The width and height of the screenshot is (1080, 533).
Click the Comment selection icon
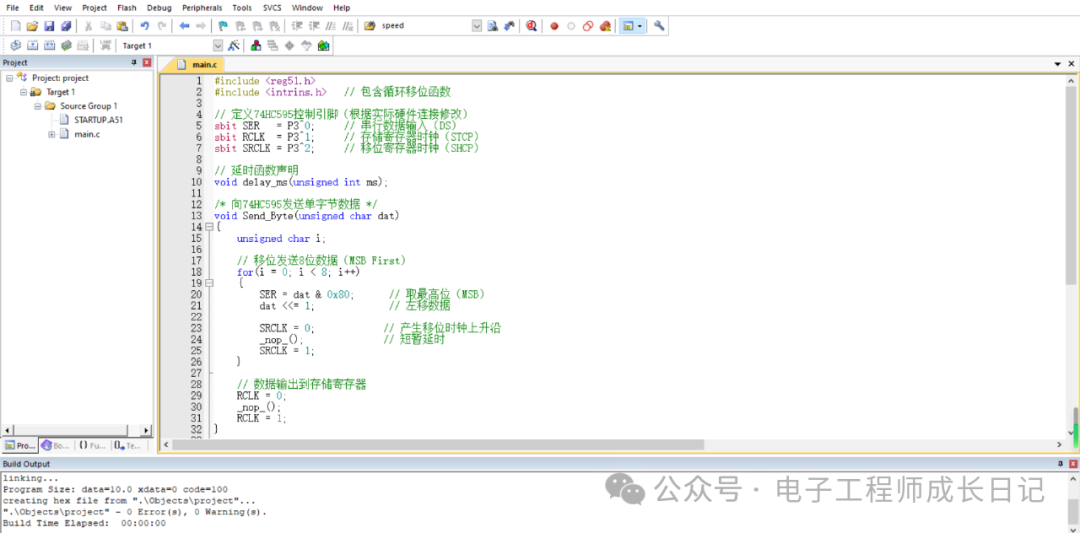tap(331, 26)
